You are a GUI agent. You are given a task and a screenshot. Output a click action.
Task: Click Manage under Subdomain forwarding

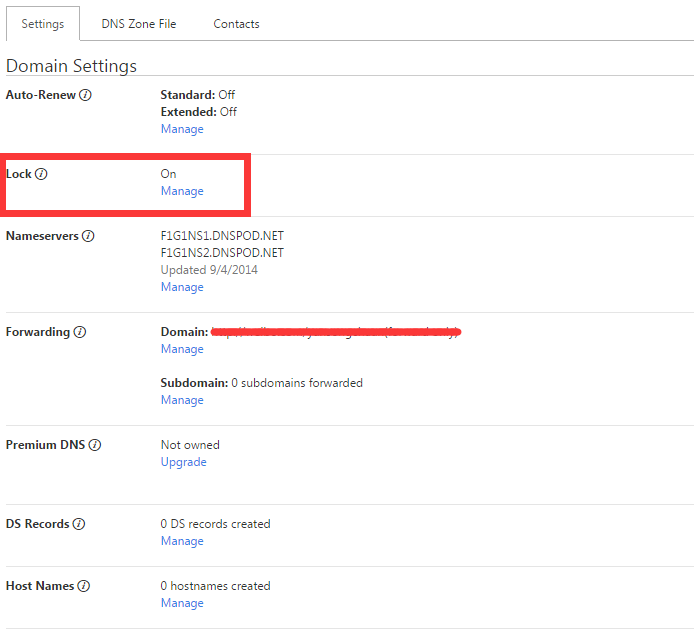point(182,400)
